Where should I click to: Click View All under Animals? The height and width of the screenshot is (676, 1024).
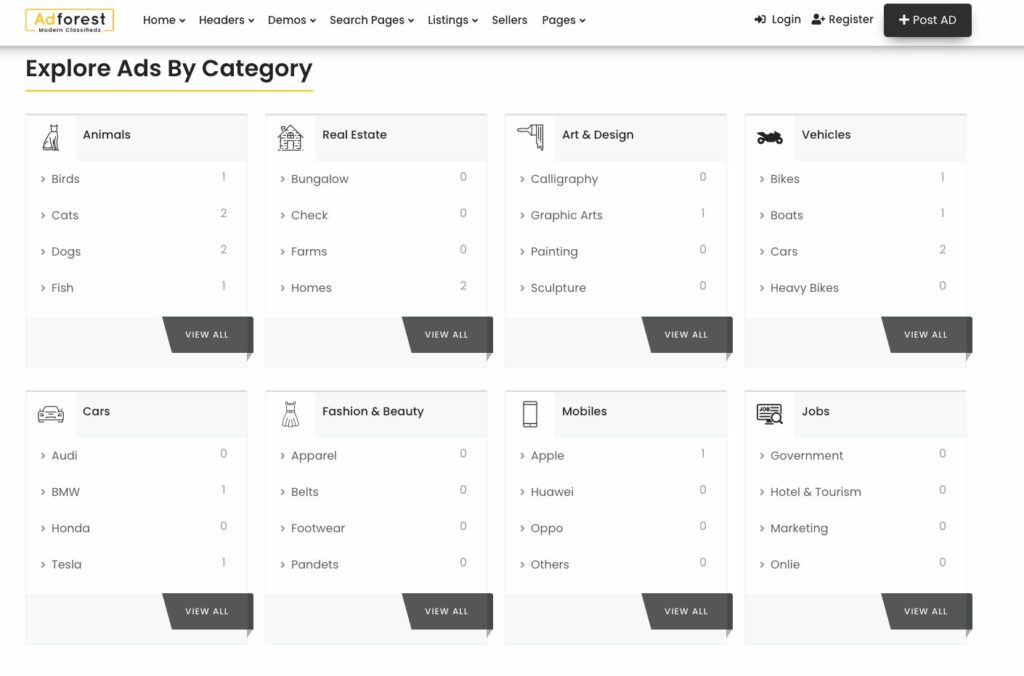click(x=207, y=335)
